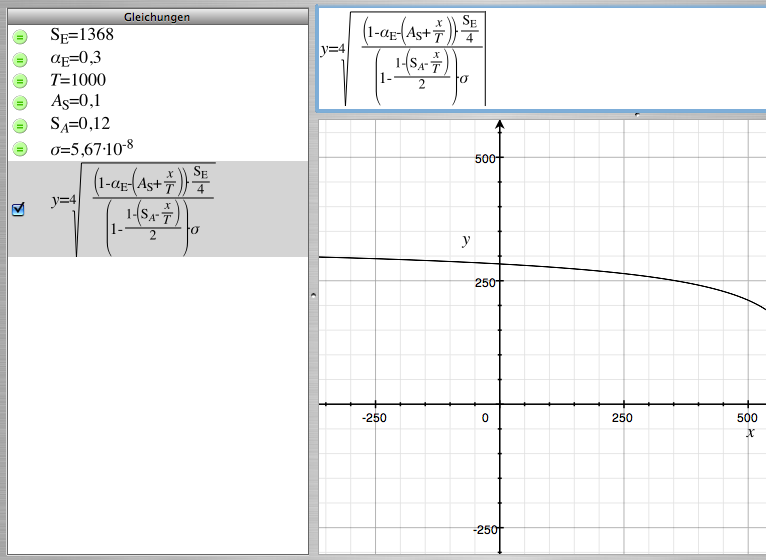
Task: Click the Gleichungen list header
Action: point(158,17)
